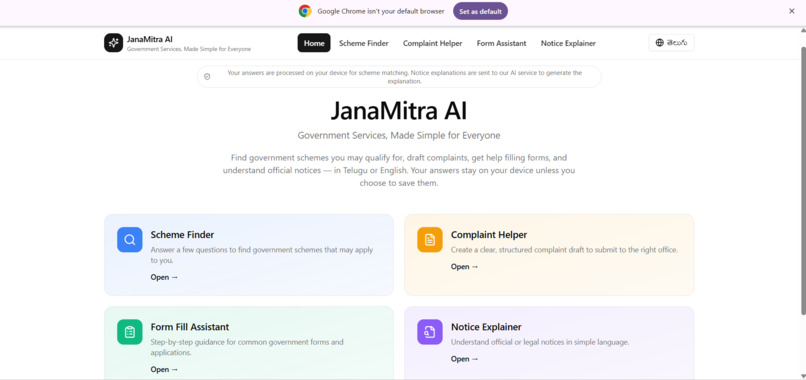Image resolution: width=806 pixels, height=380 pixels.
Task: Click the page's vertical scrollbar
Action: click(x=802, y=180)
